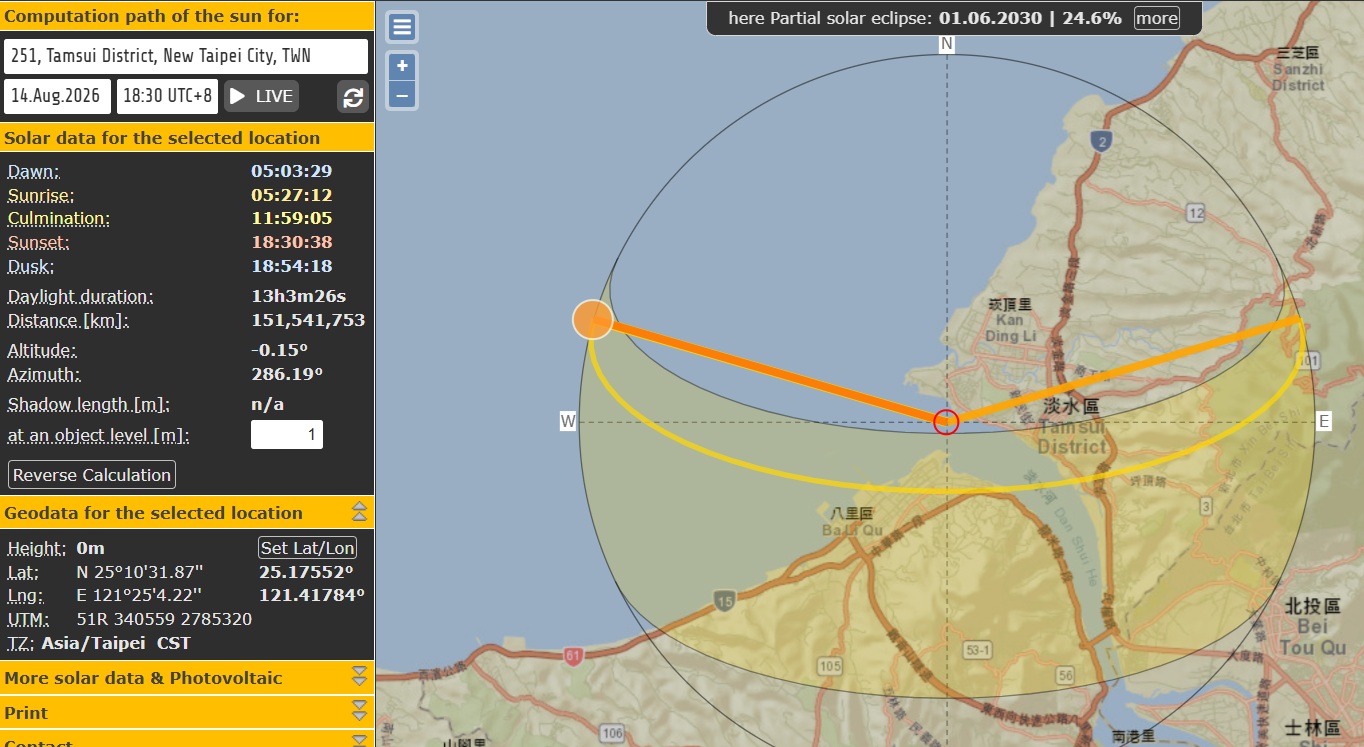
Task: Click the route 56 road shield
Action: (x=1065, y=676)
